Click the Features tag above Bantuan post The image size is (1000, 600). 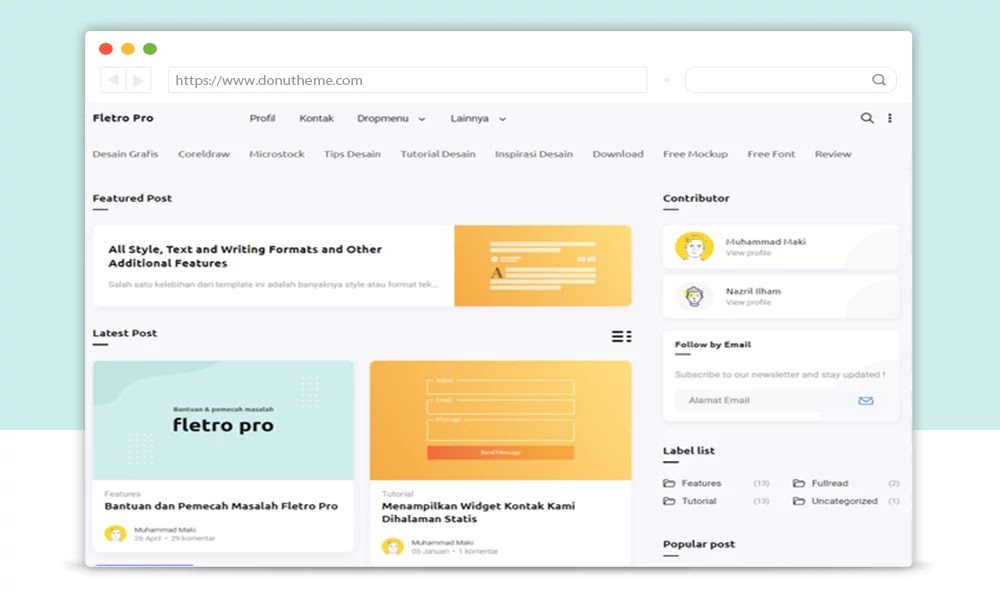(x=122, y=494)
